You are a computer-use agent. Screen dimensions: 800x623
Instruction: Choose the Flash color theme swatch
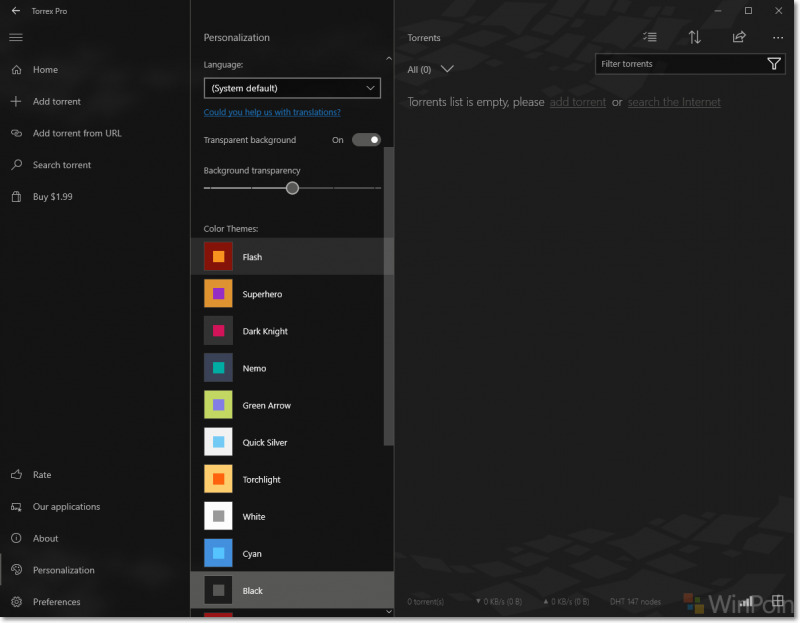pyautogui.click(x=218, y=256)
